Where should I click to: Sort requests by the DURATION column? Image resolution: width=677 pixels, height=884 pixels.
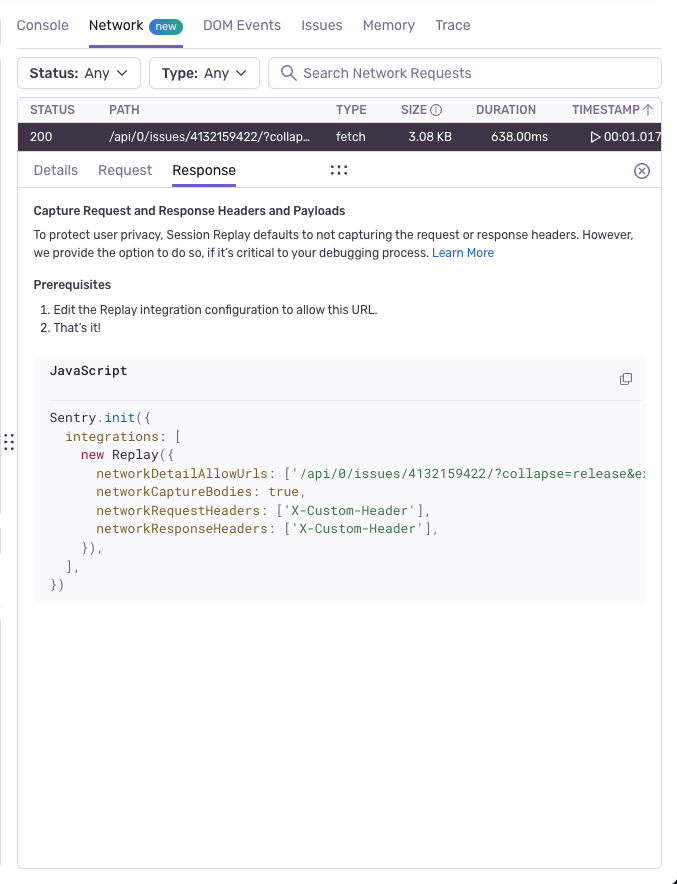coord(506,110)
